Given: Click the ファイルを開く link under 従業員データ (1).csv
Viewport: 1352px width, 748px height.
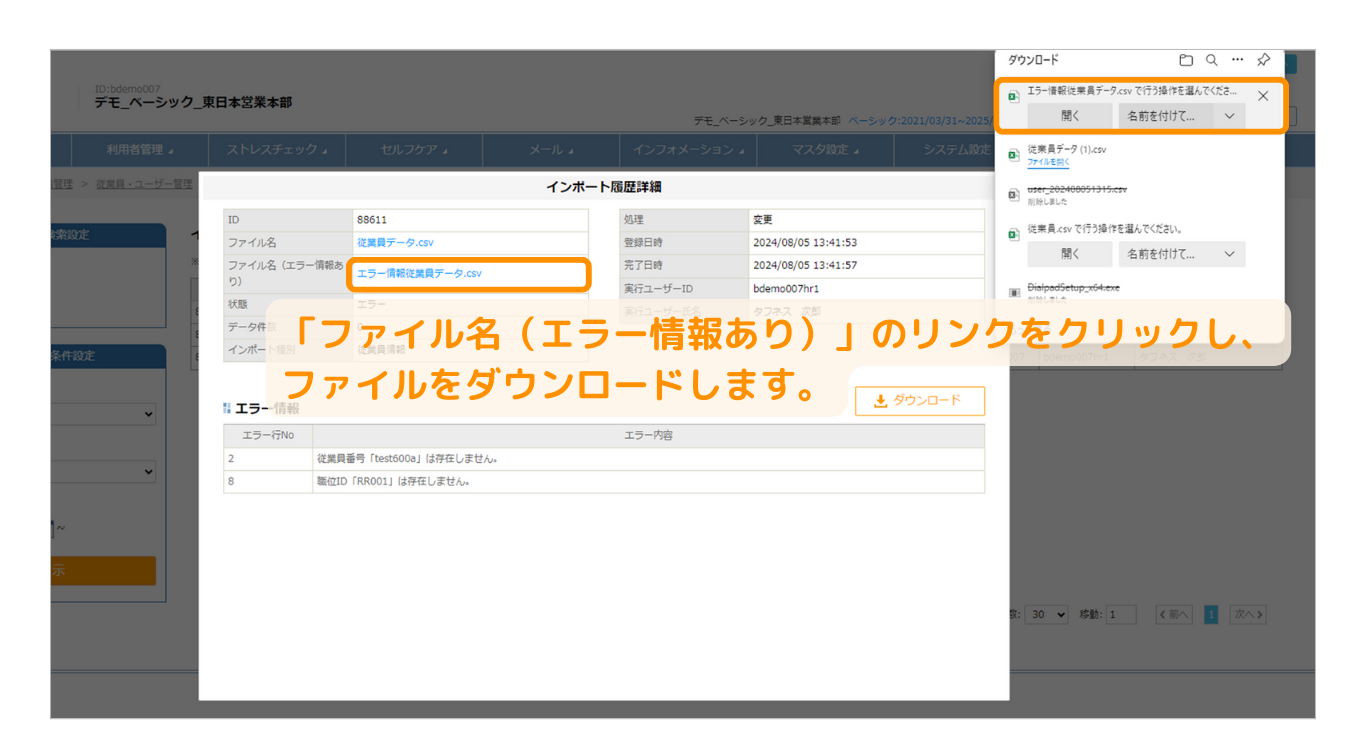Looking at the screenshot, I should point(1048,162).
